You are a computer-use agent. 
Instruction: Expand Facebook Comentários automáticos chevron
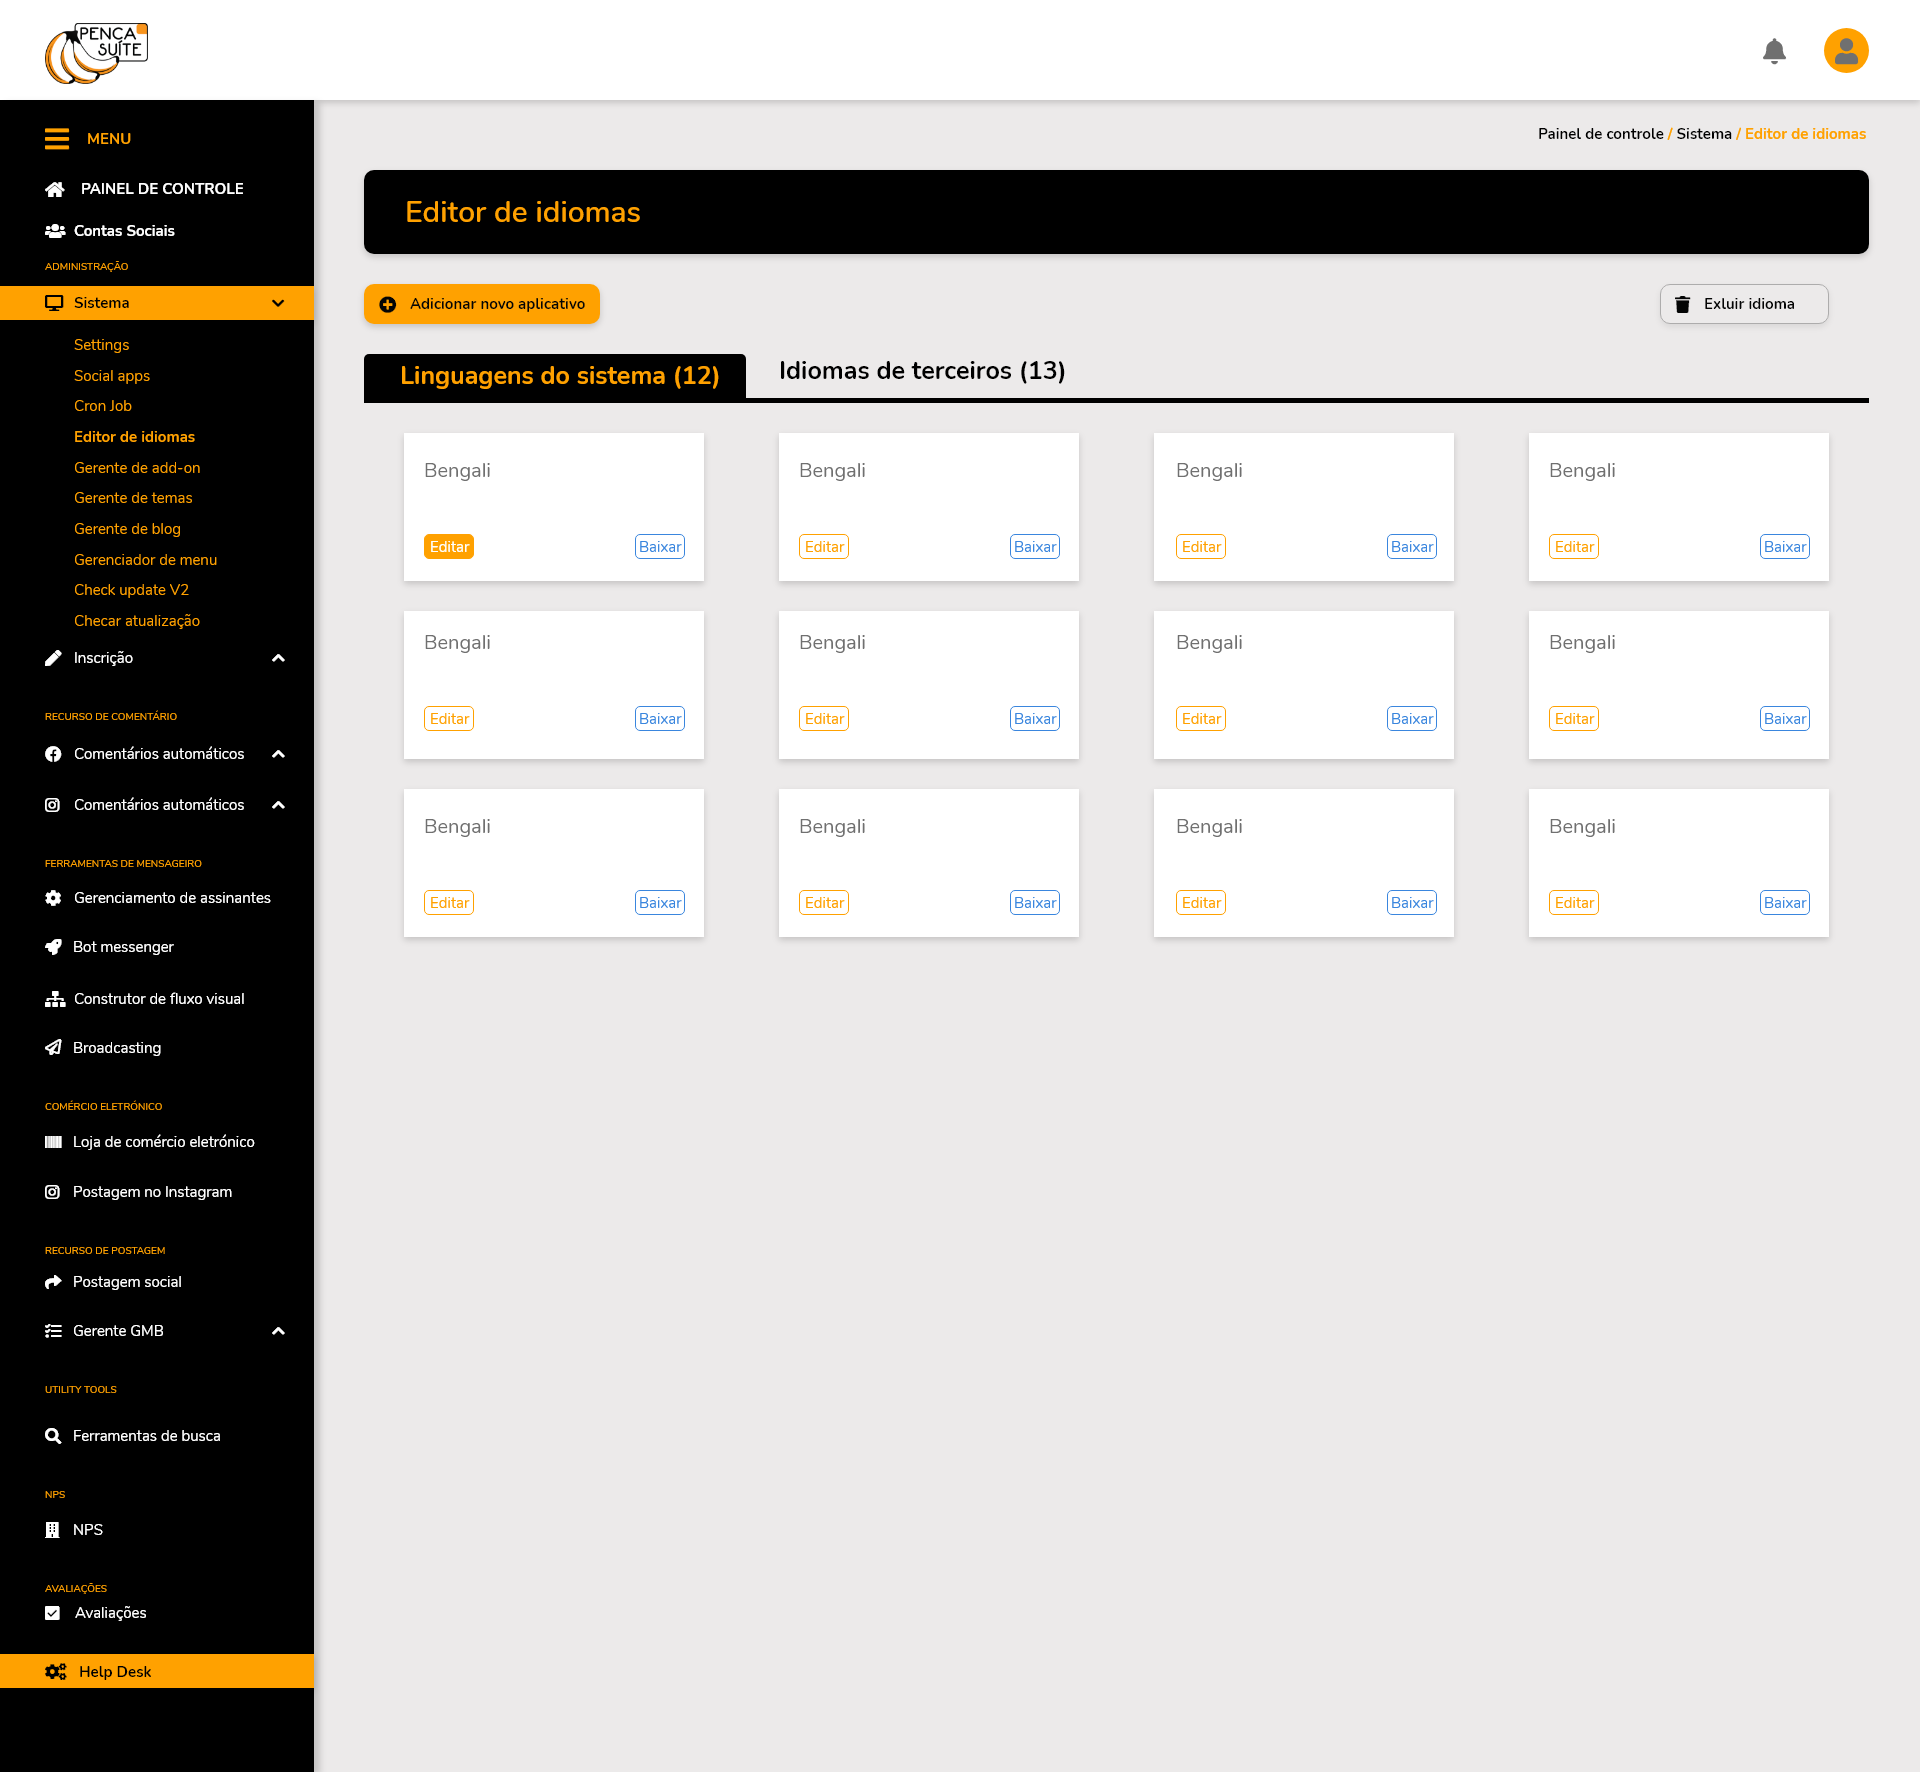point(279,754)
